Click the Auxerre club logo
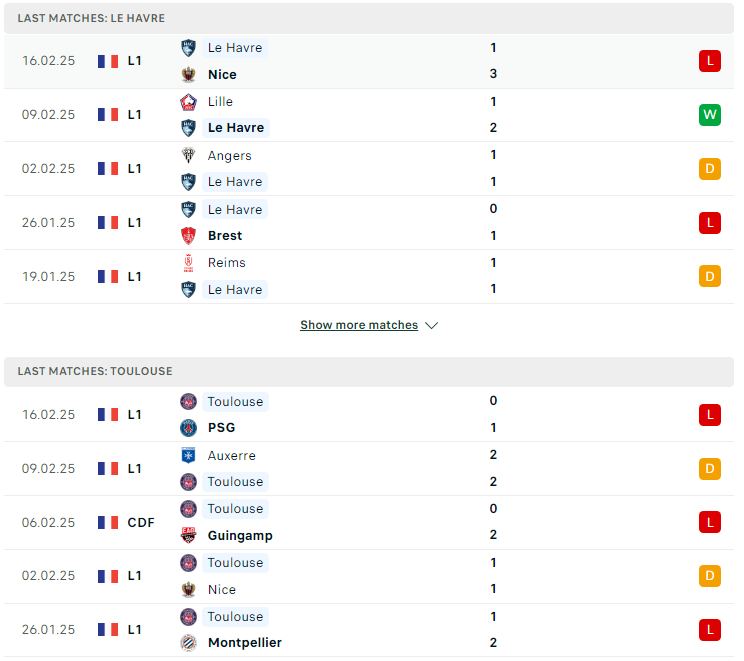 tap(188, 456)
